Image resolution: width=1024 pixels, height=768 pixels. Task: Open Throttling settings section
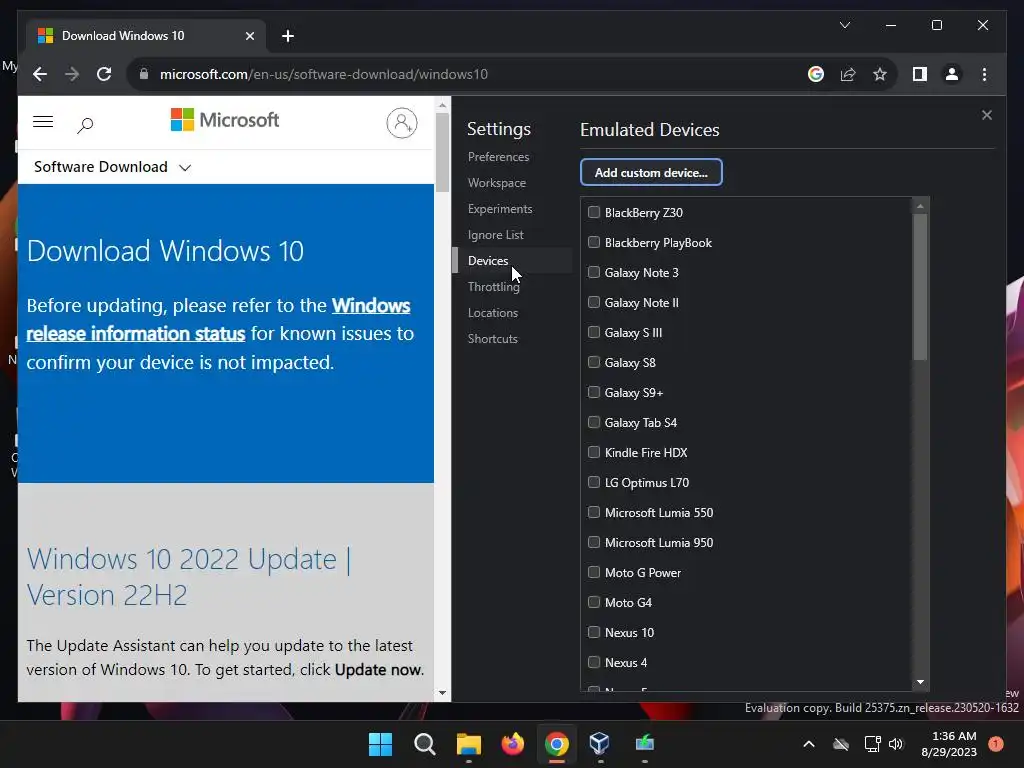click(493, 287)
